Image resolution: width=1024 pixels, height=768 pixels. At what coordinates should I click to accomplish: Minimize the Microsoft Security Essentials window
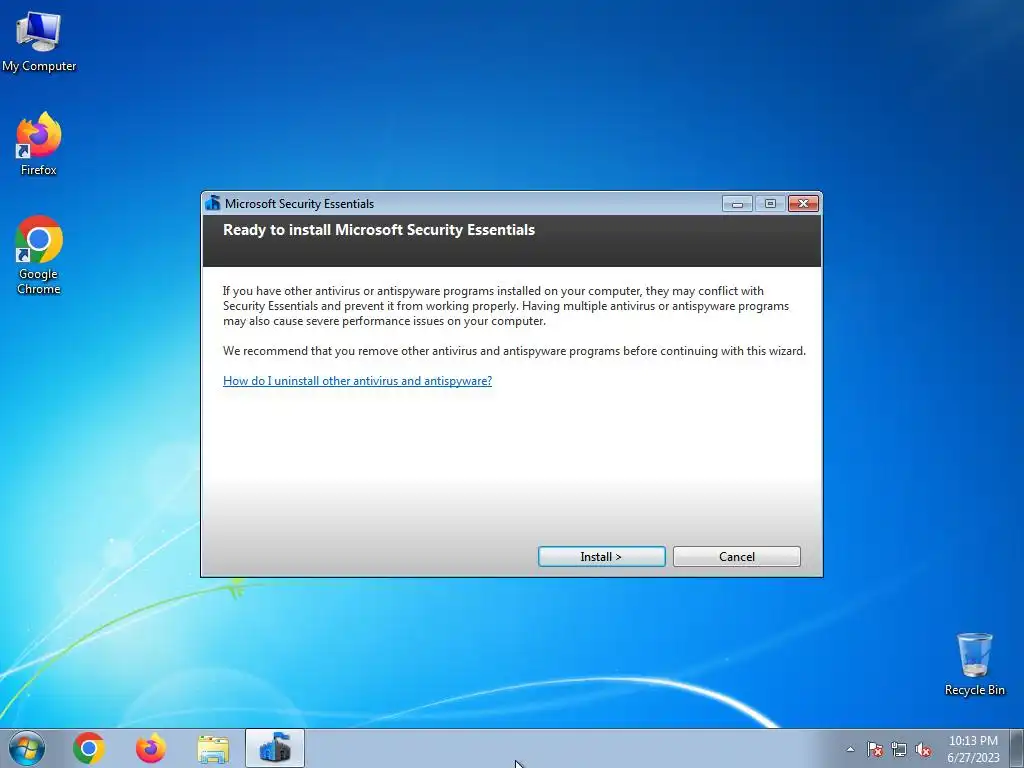(x=737, y=204)
